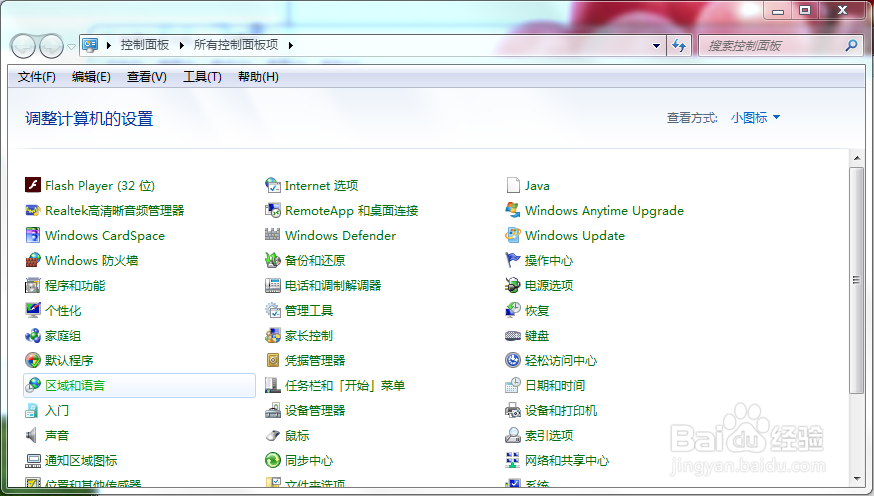This screenshot has width=874, height=496.
Task: Open the 任务栏和「开始」菜单 link
Action: [345, 385]
